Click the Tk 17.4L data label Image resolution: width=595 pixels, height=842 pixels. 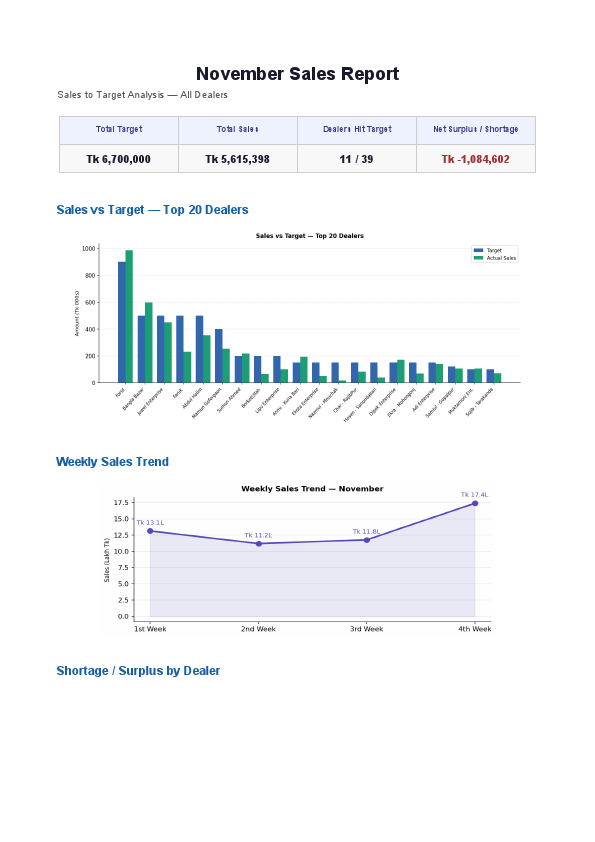click(x=475, y=495)
